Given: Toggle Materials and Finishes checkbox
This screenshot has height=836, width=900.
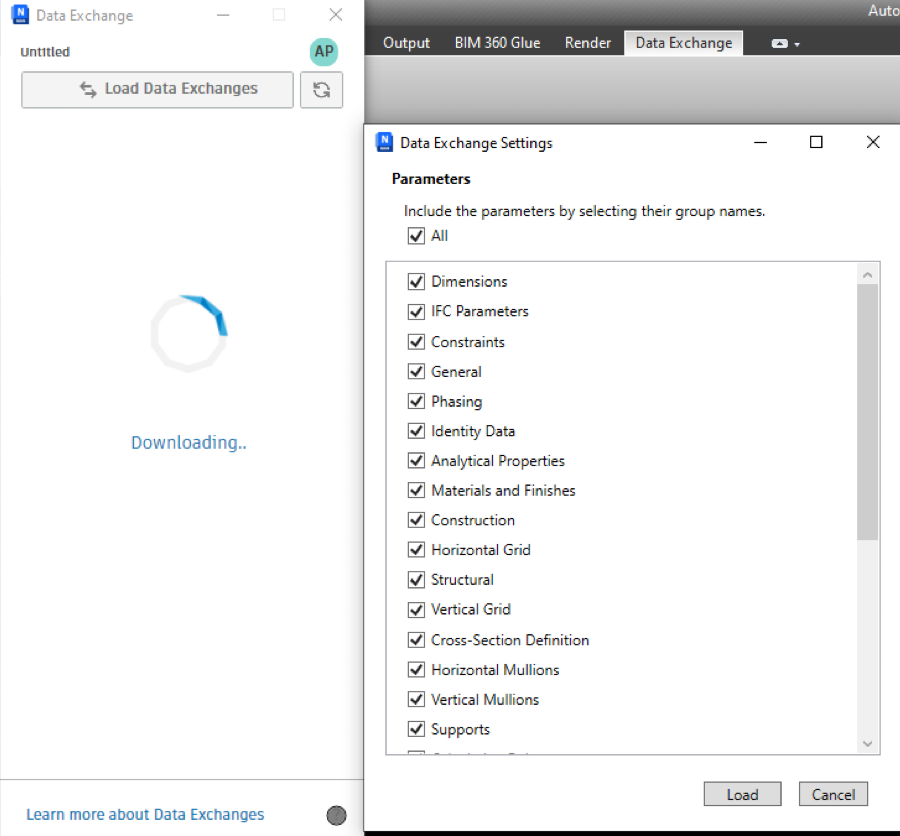Looking at the screenshot, I should click(x=416, y=490).
